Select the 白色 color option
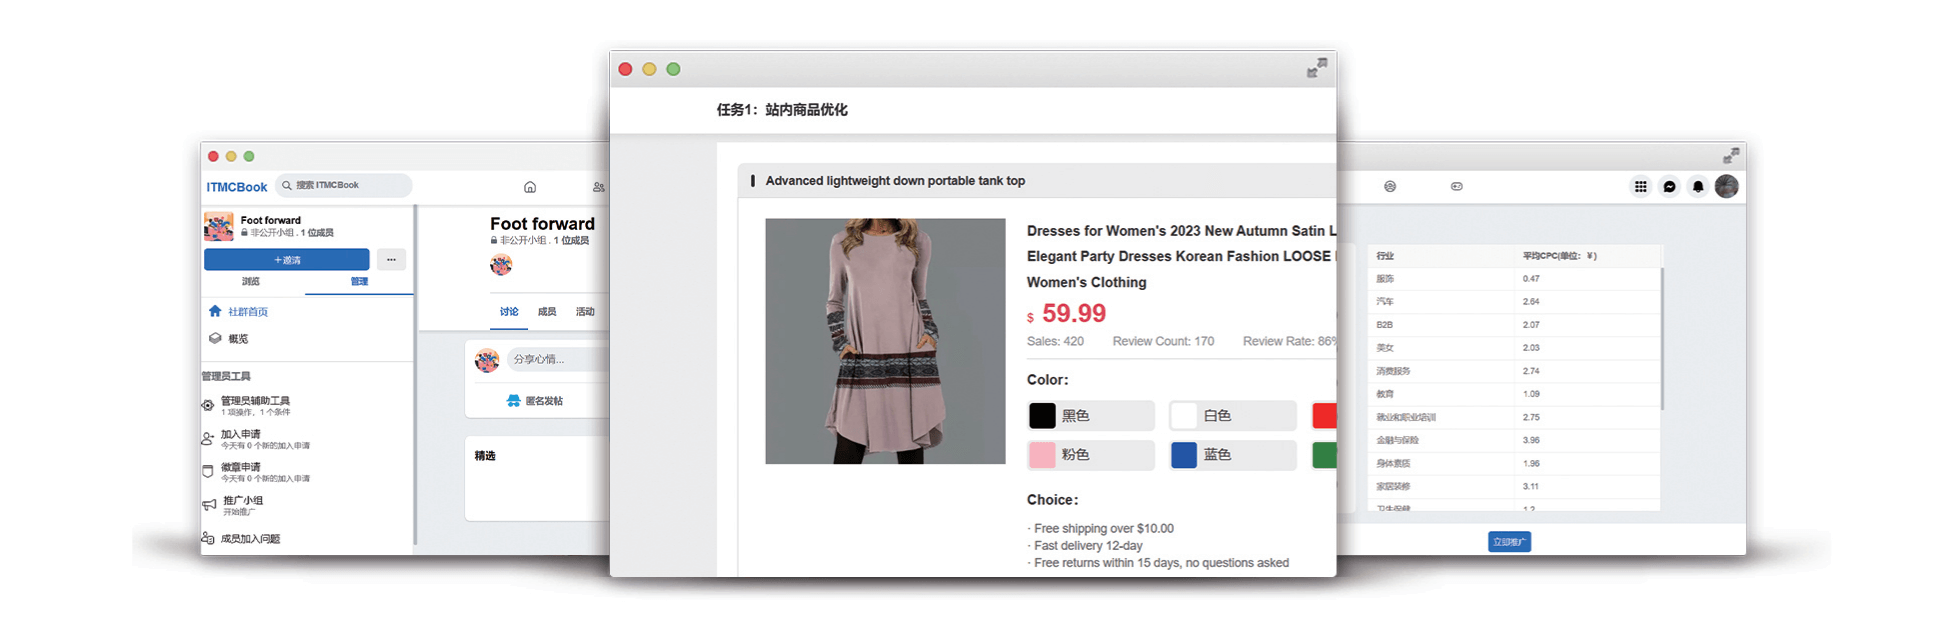This screenshot has height=634, width=1951. (1233, 416)
